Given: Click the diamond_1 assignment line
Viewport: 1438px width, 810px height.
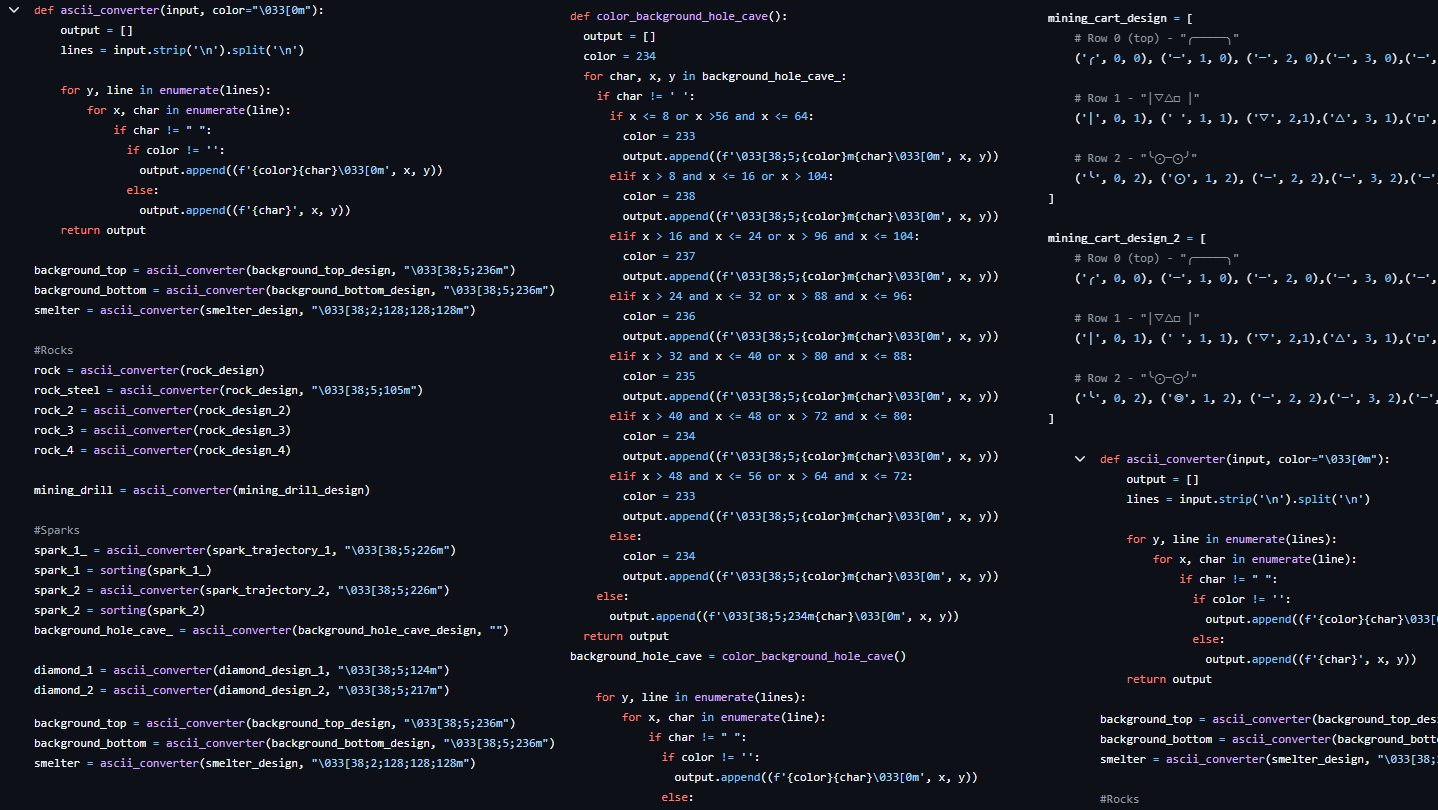Looking at the screenshot, I should click(241, 670).
